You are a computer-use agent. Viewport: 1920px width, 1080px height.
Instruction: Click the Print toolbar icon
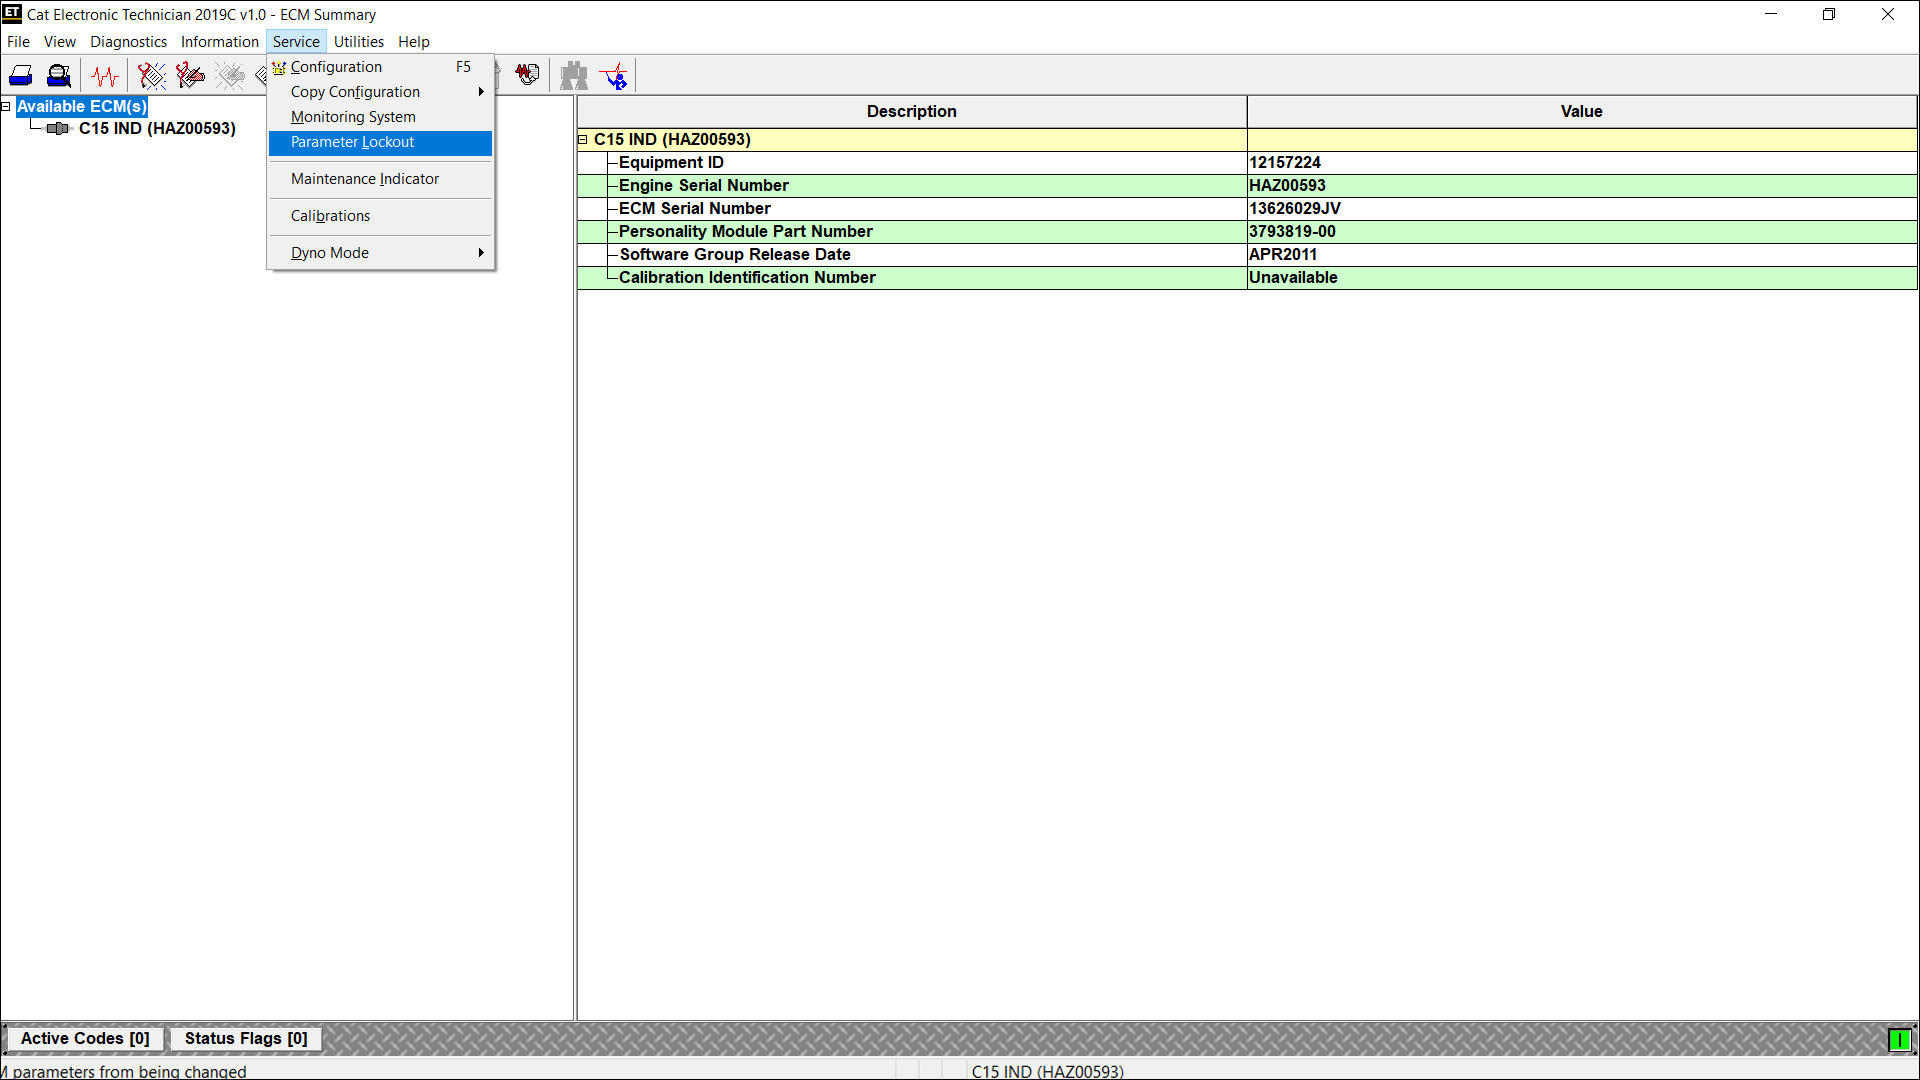point(21,76)
